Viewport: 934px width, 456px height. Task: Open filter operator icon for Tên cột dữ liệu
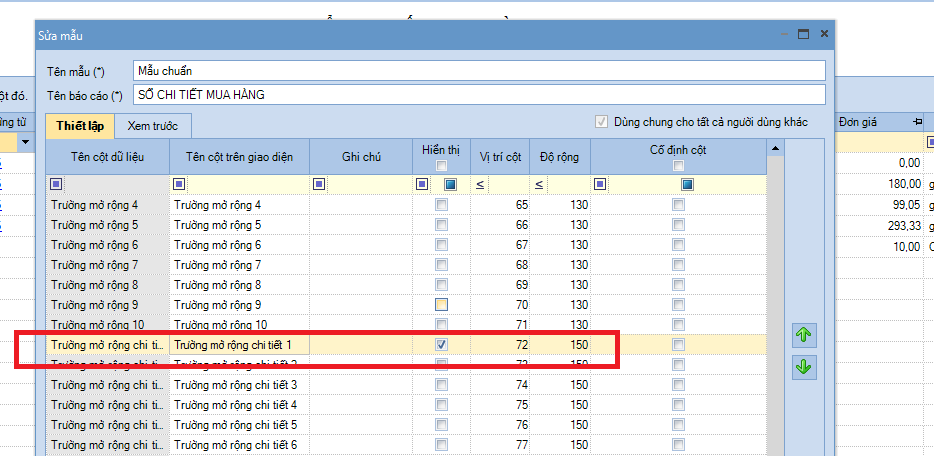click(x=56, y=184)
